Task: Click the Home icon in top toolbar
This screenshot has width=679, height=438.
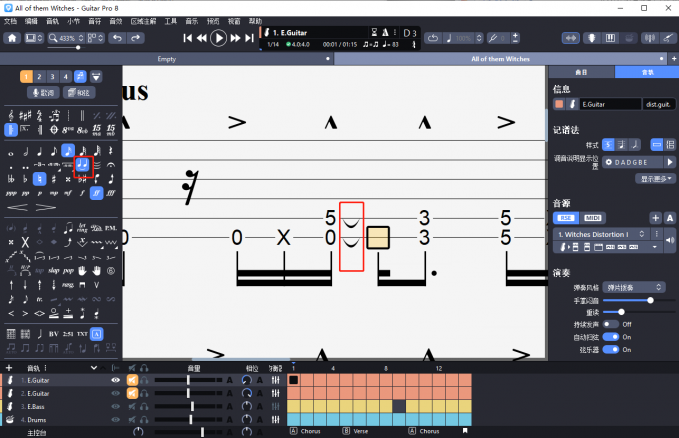Action: (x=13, y=38)
